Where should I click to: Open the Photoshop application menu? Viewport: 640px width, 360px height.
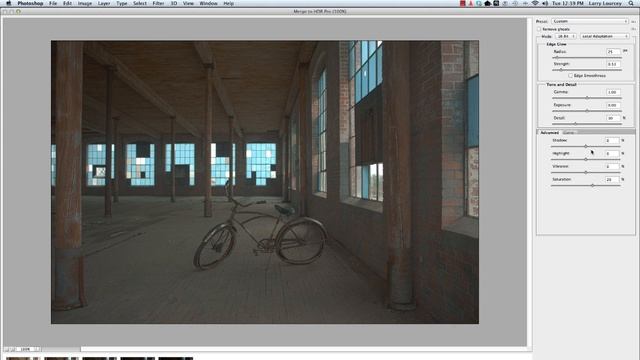[30, 3]
